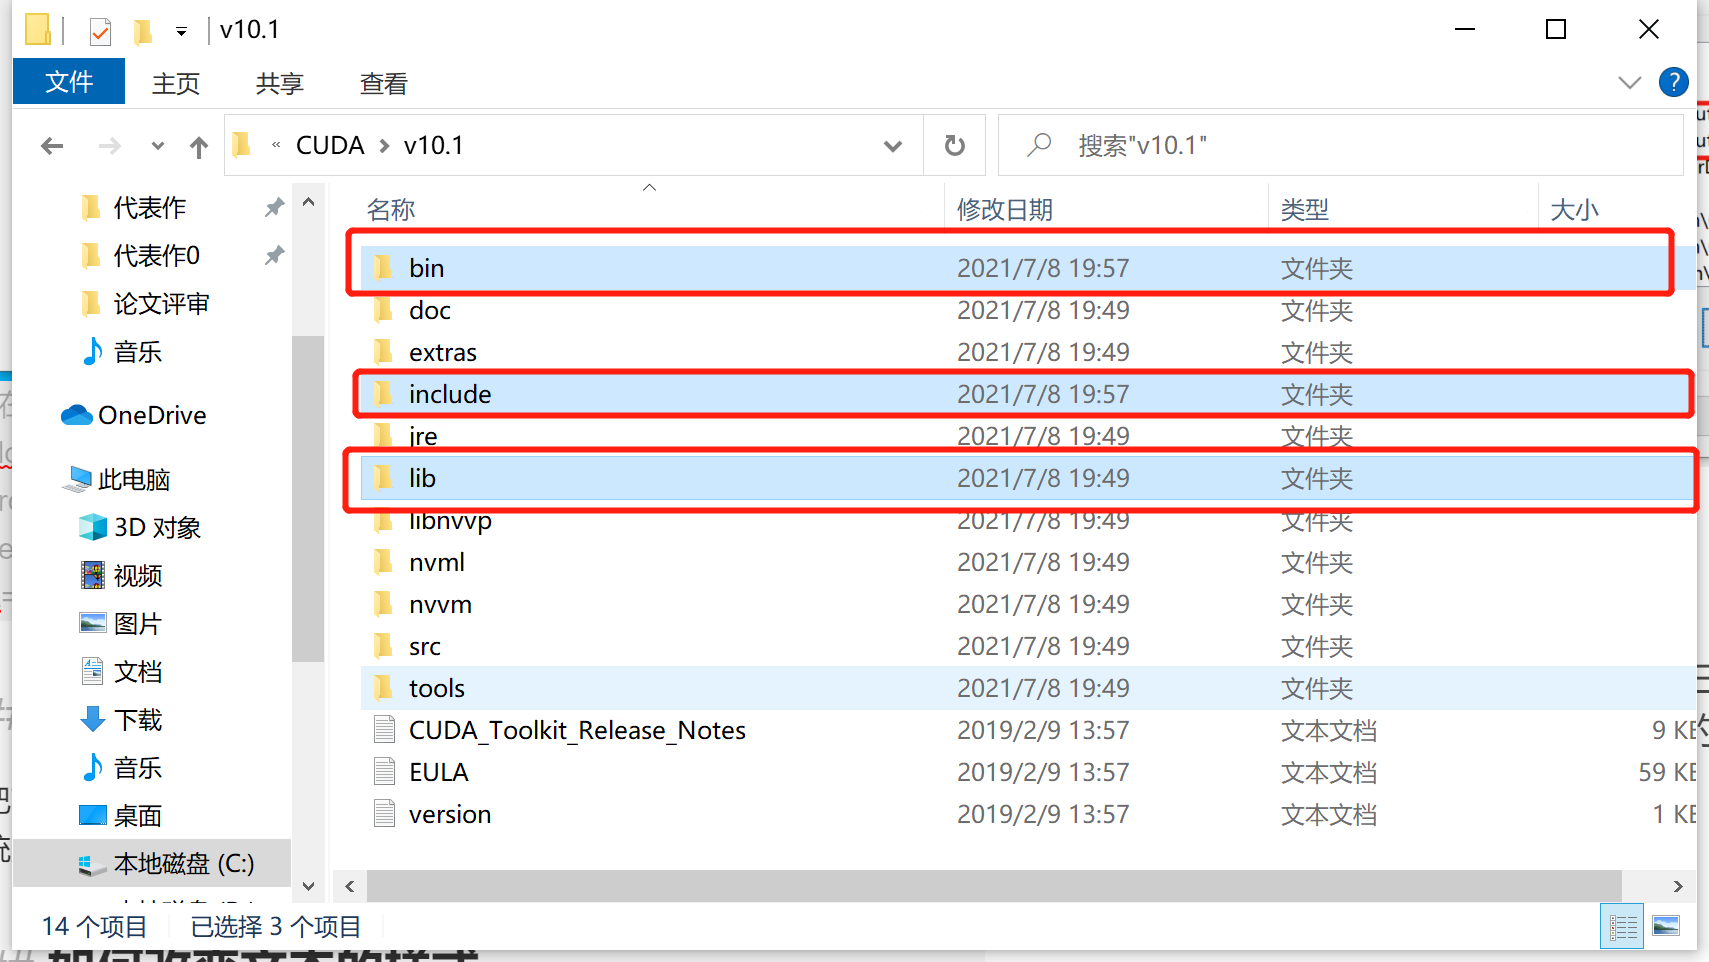The image size is (1709, 962).
Task: Unpin 代表作 using its pin icon
Action: [274, 207]
